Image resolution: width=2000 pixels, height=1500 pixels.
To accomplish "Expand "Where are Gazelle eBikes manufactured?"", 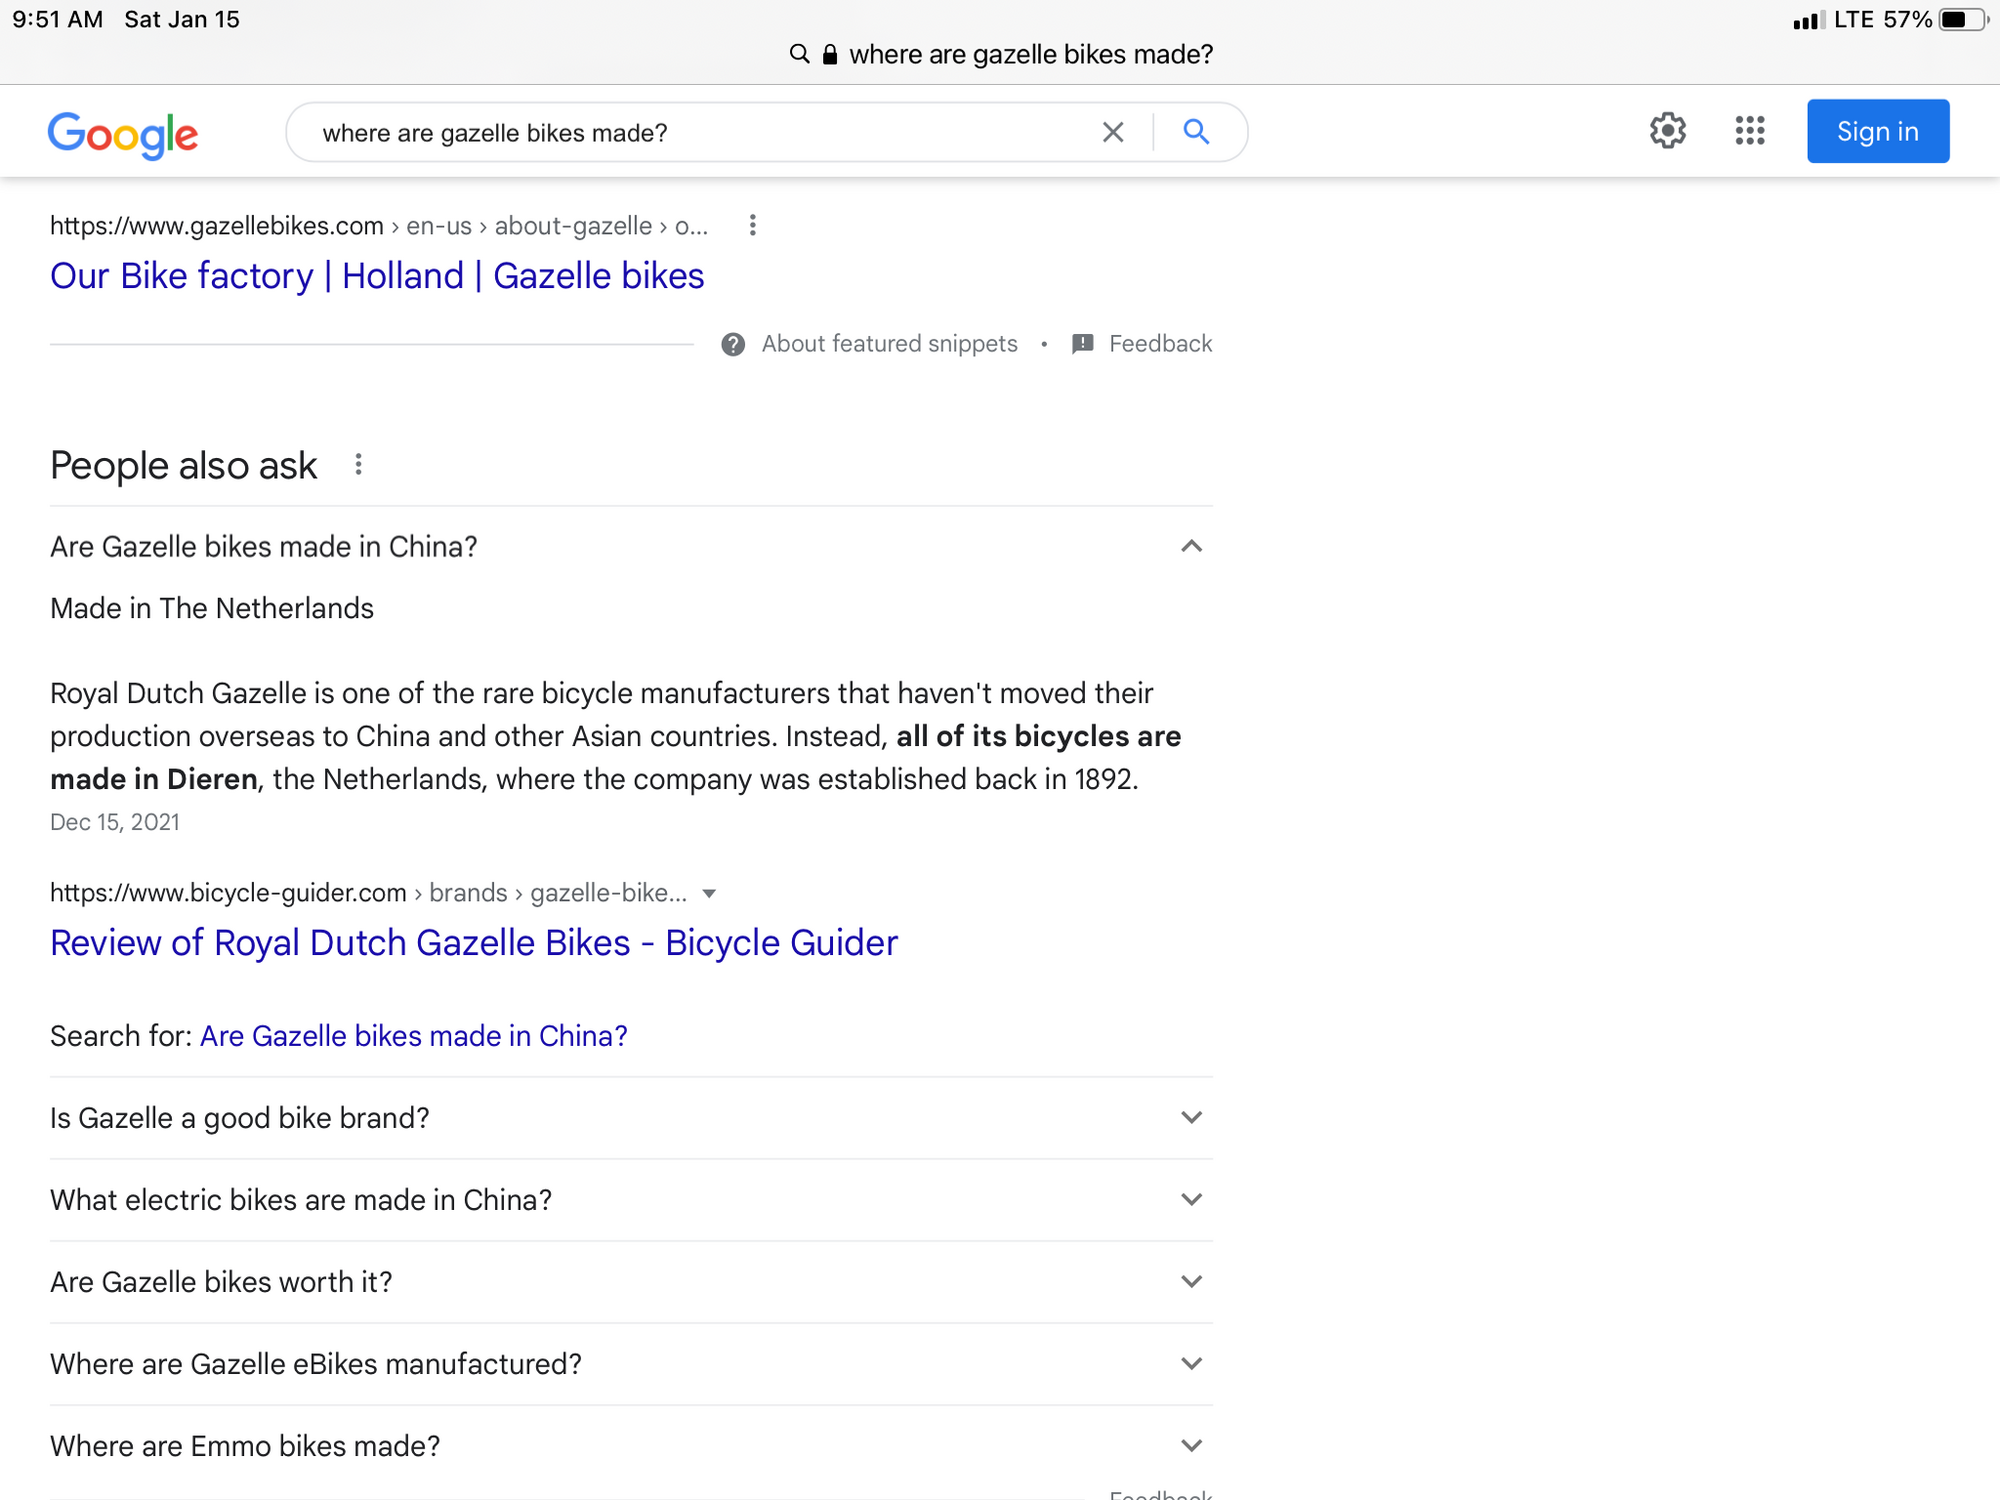I will pos(1191,1364).
